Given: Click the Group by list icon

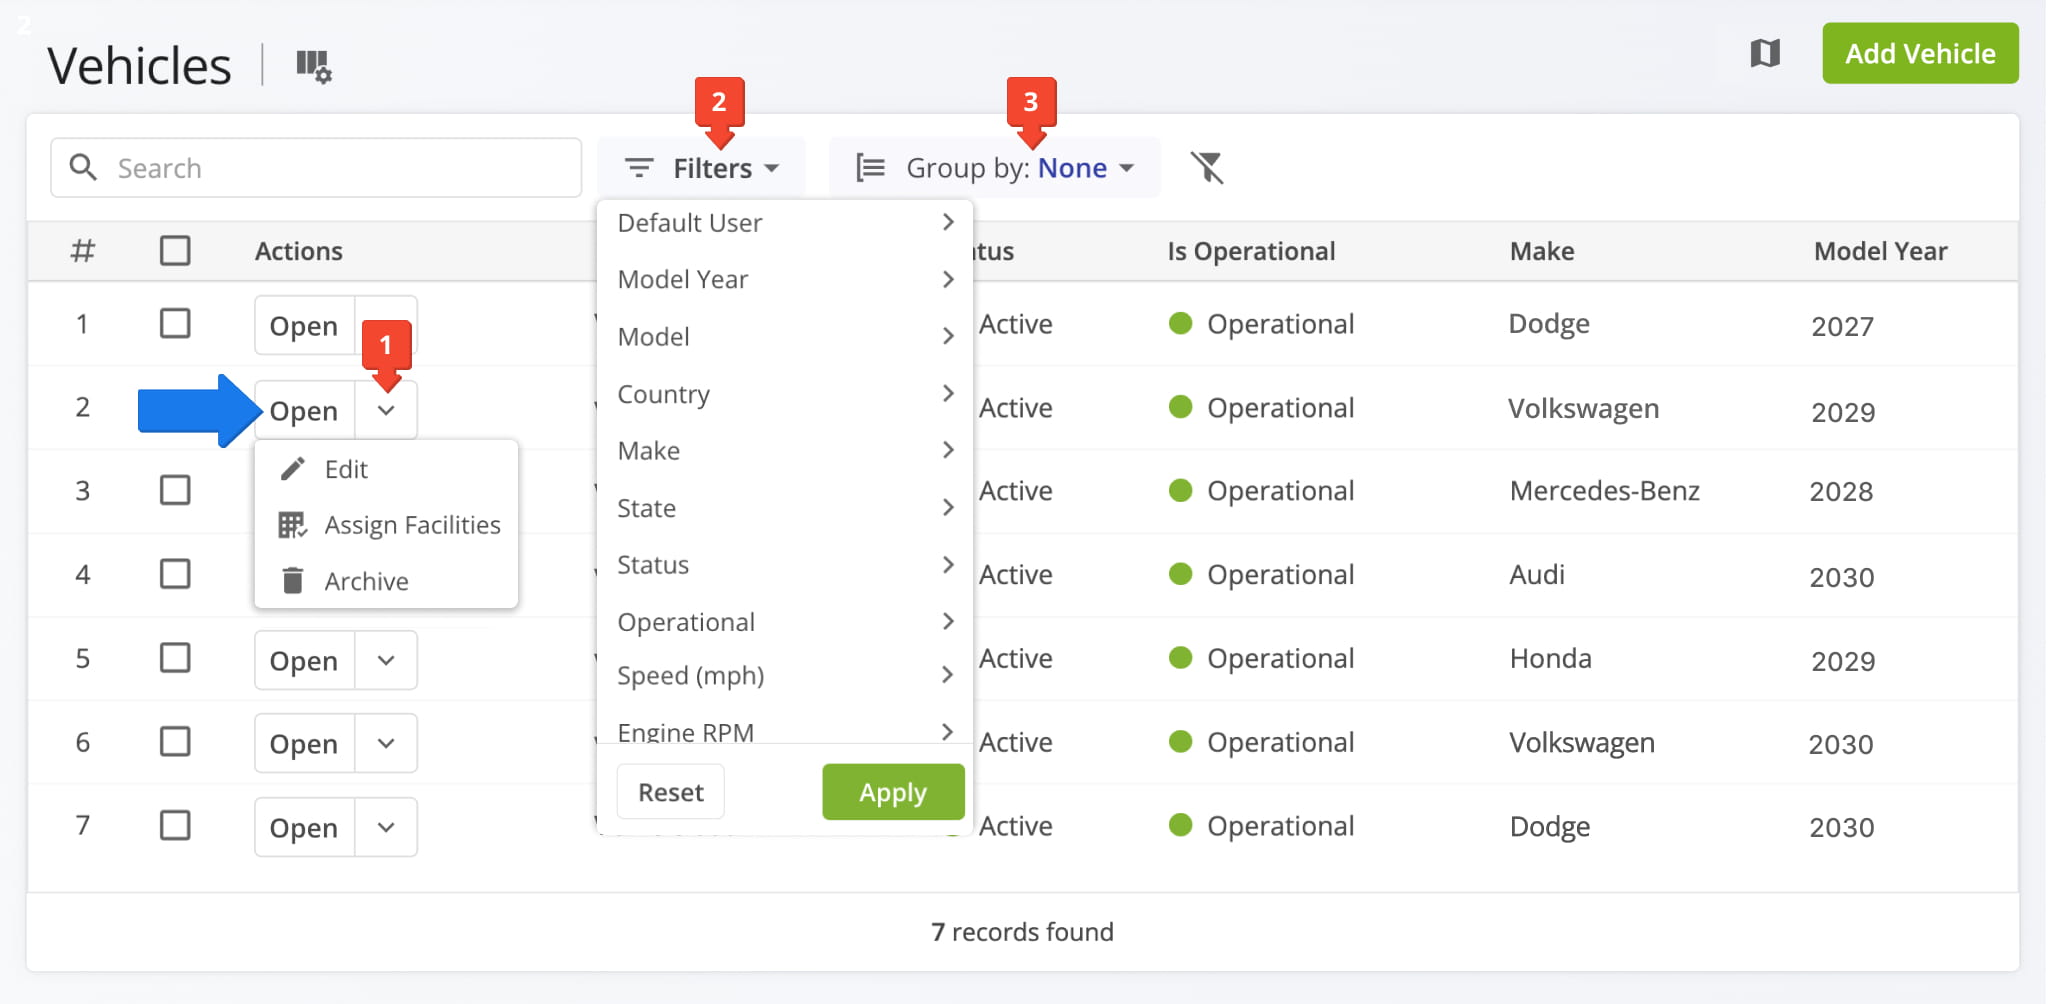Looking at the screenshot, I should 870,167.
